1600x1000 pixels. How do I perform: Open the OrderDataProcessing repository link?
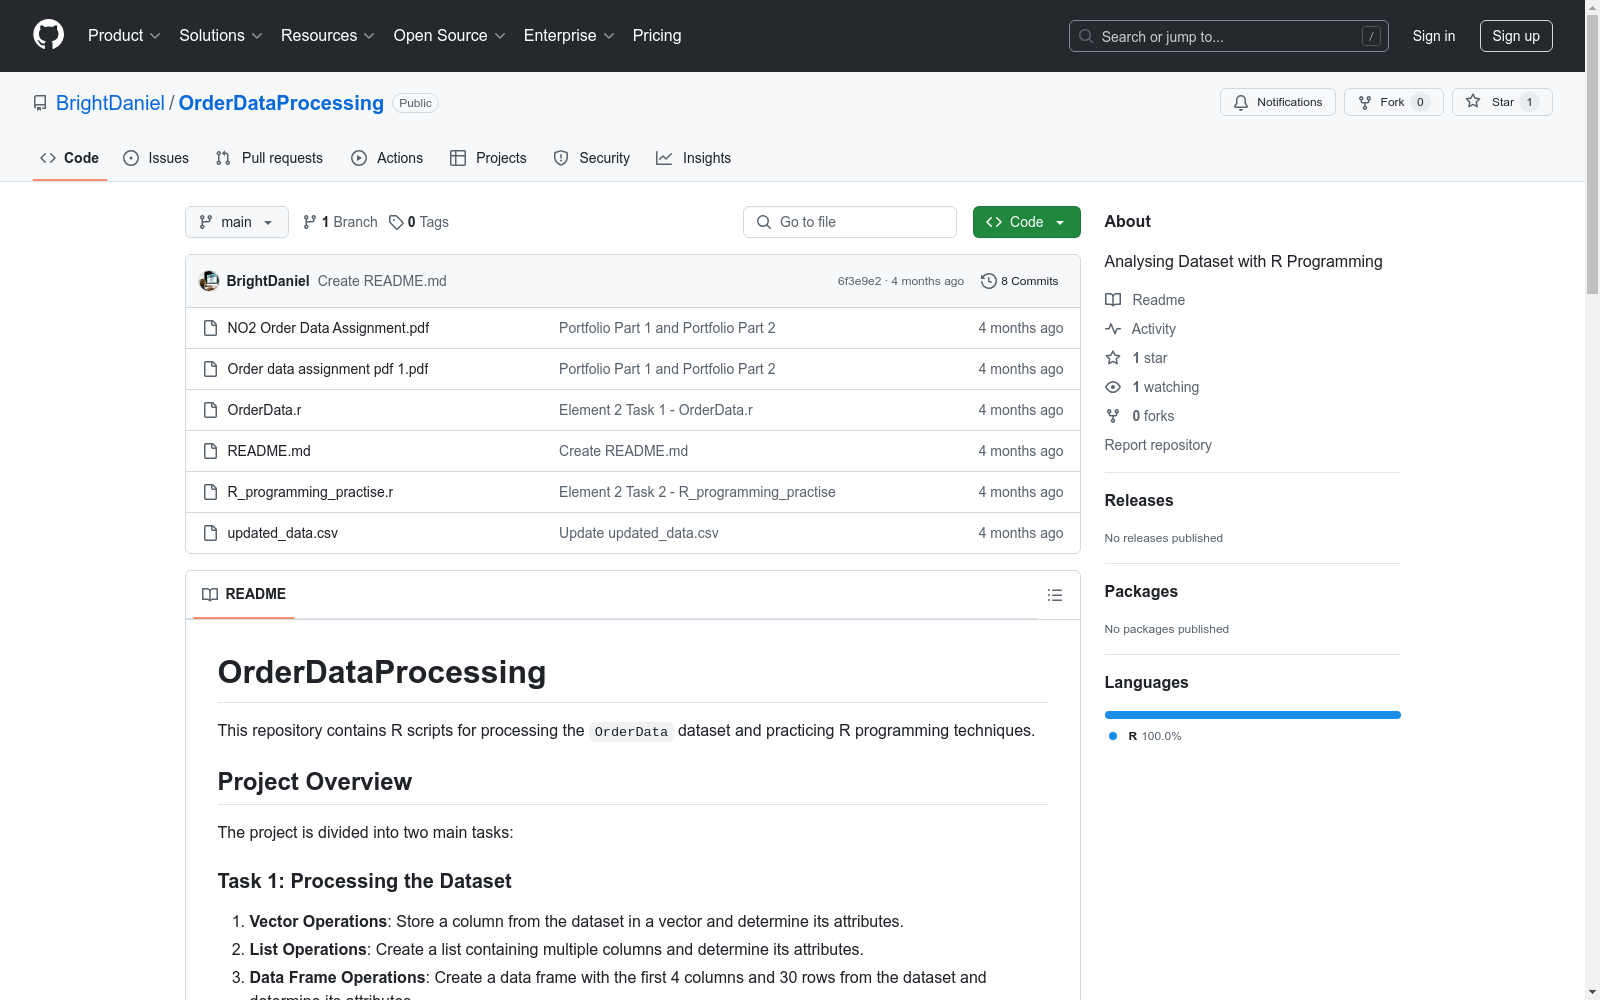pos(281,103)
